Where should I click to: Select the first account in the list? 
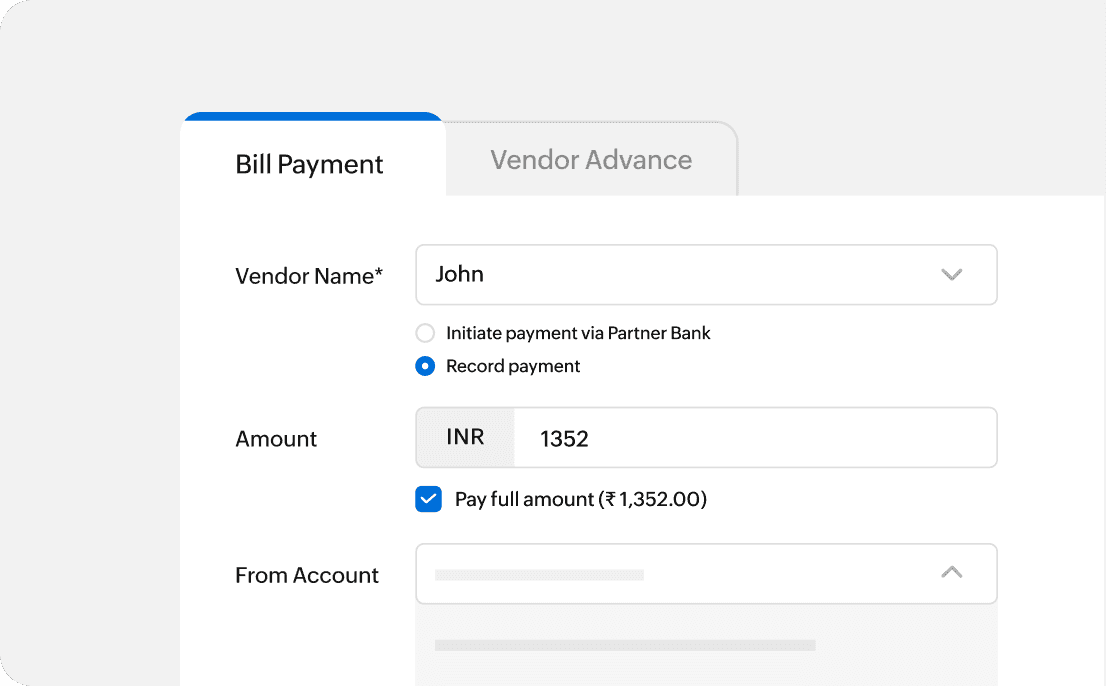(x=625, y=645)
